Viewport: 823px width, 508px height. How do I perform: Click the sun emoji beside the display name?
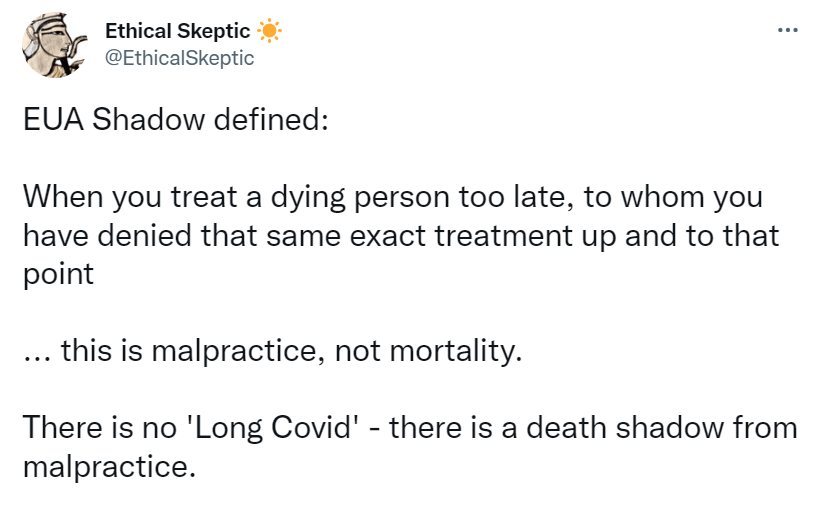pyautogui.click(x=270, y=32)
